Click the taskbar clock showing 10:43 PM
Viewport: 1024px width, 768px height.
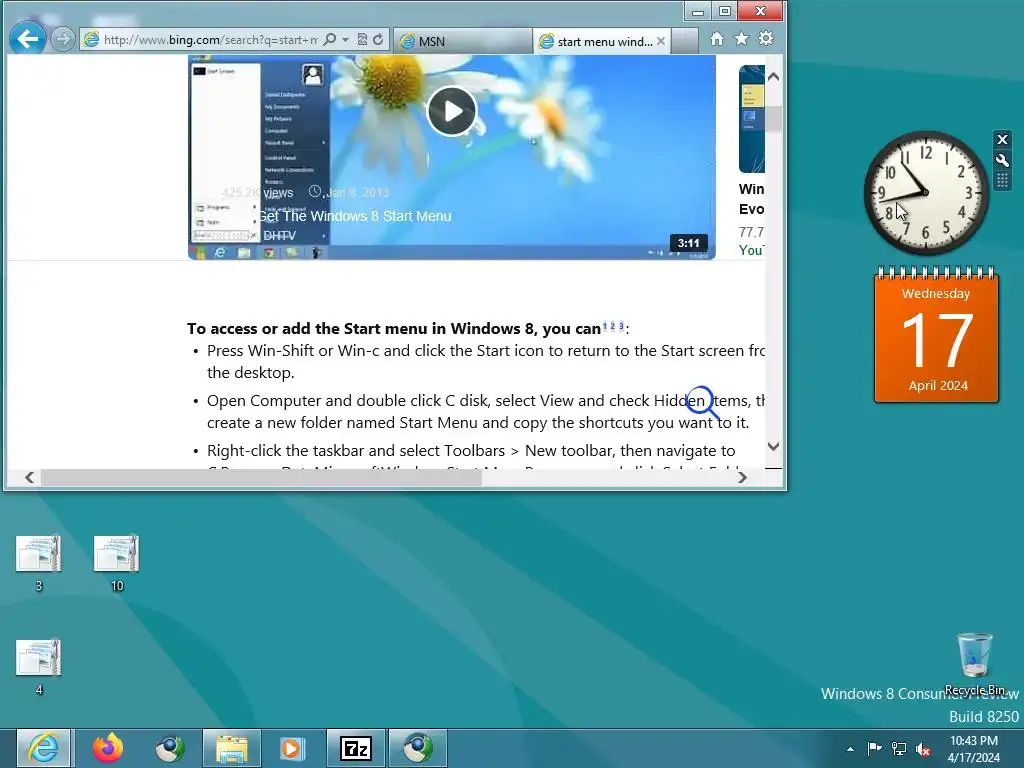coord(974,749)
